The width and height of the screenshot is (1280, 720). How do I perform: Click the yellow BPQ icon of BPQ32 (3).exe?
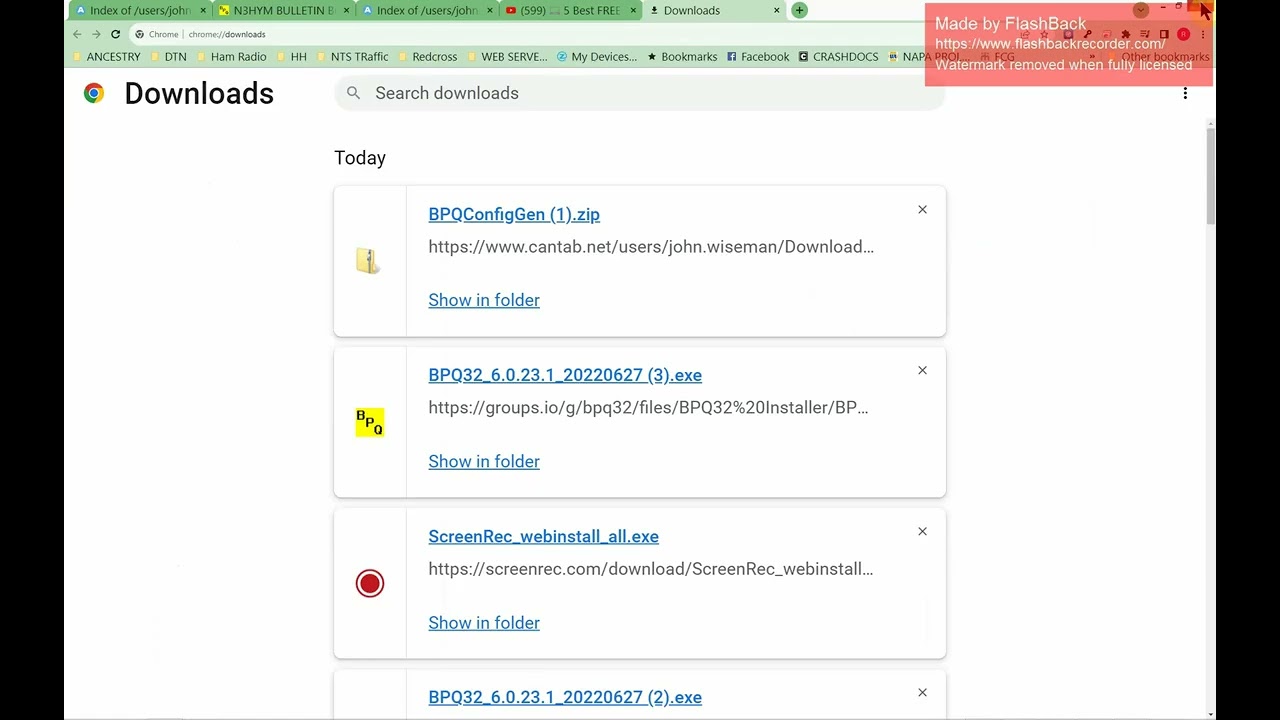tap(370, 423)
